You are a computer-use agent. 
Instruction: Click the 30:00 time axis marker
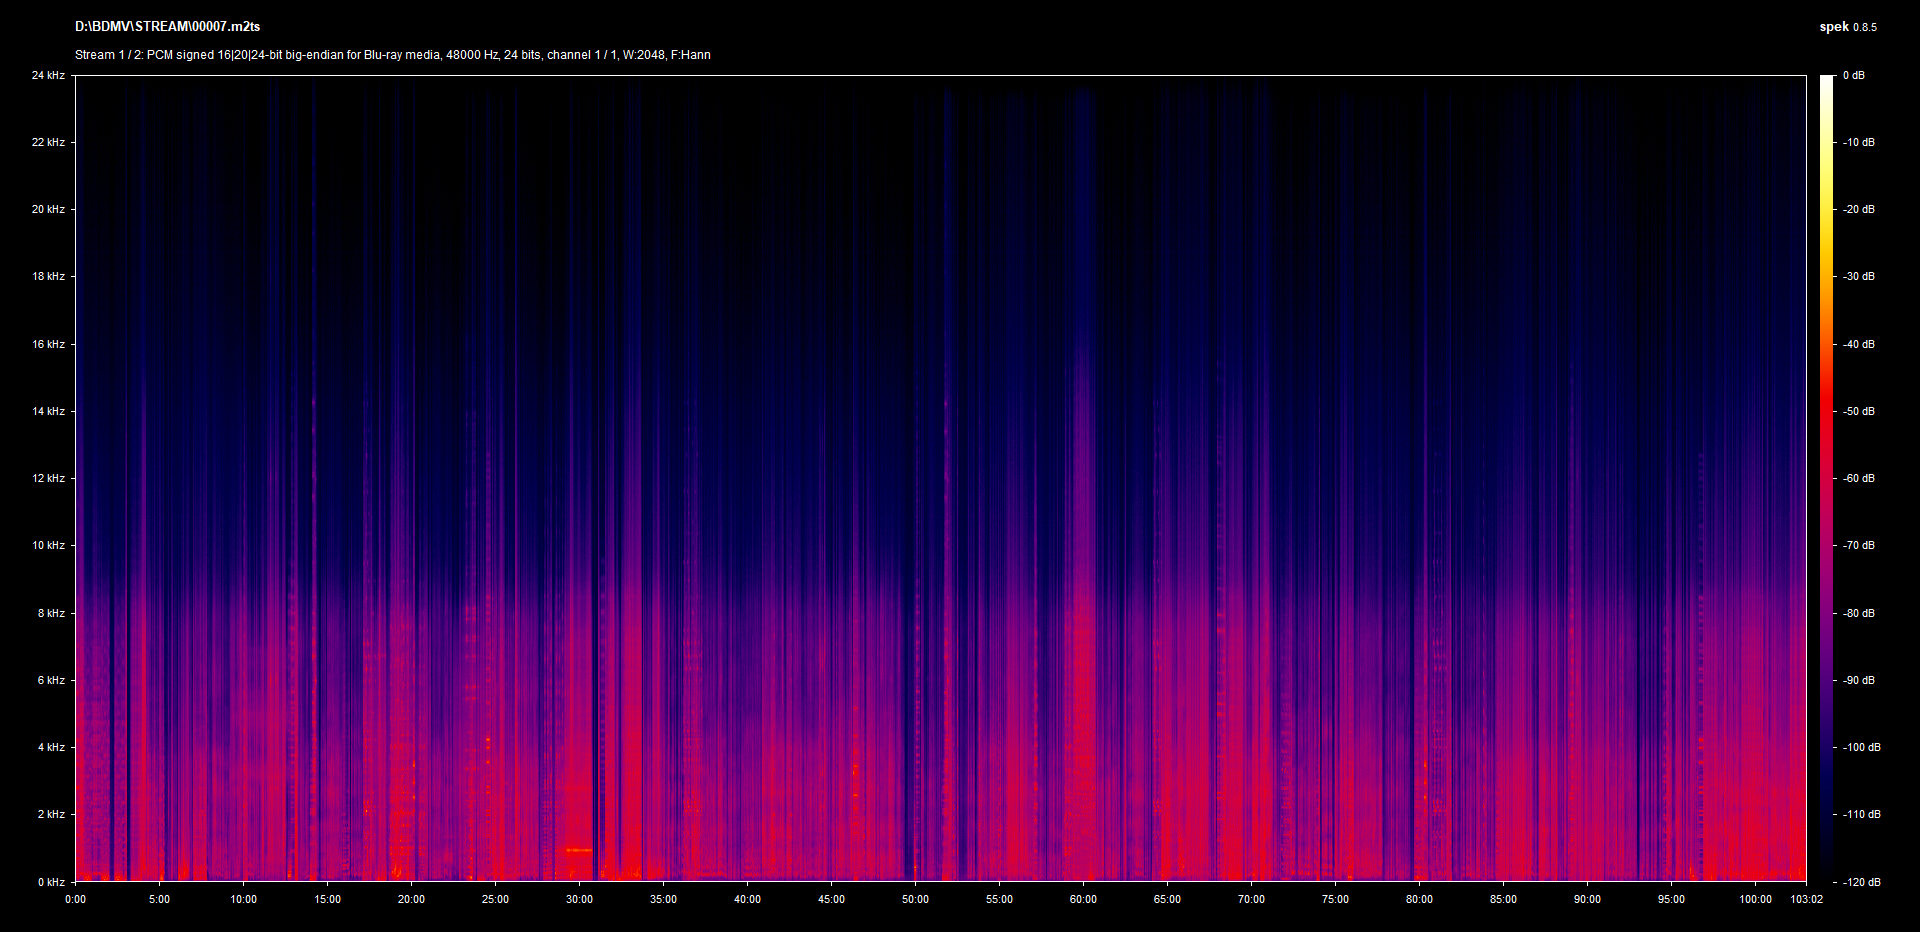[579, 899]
